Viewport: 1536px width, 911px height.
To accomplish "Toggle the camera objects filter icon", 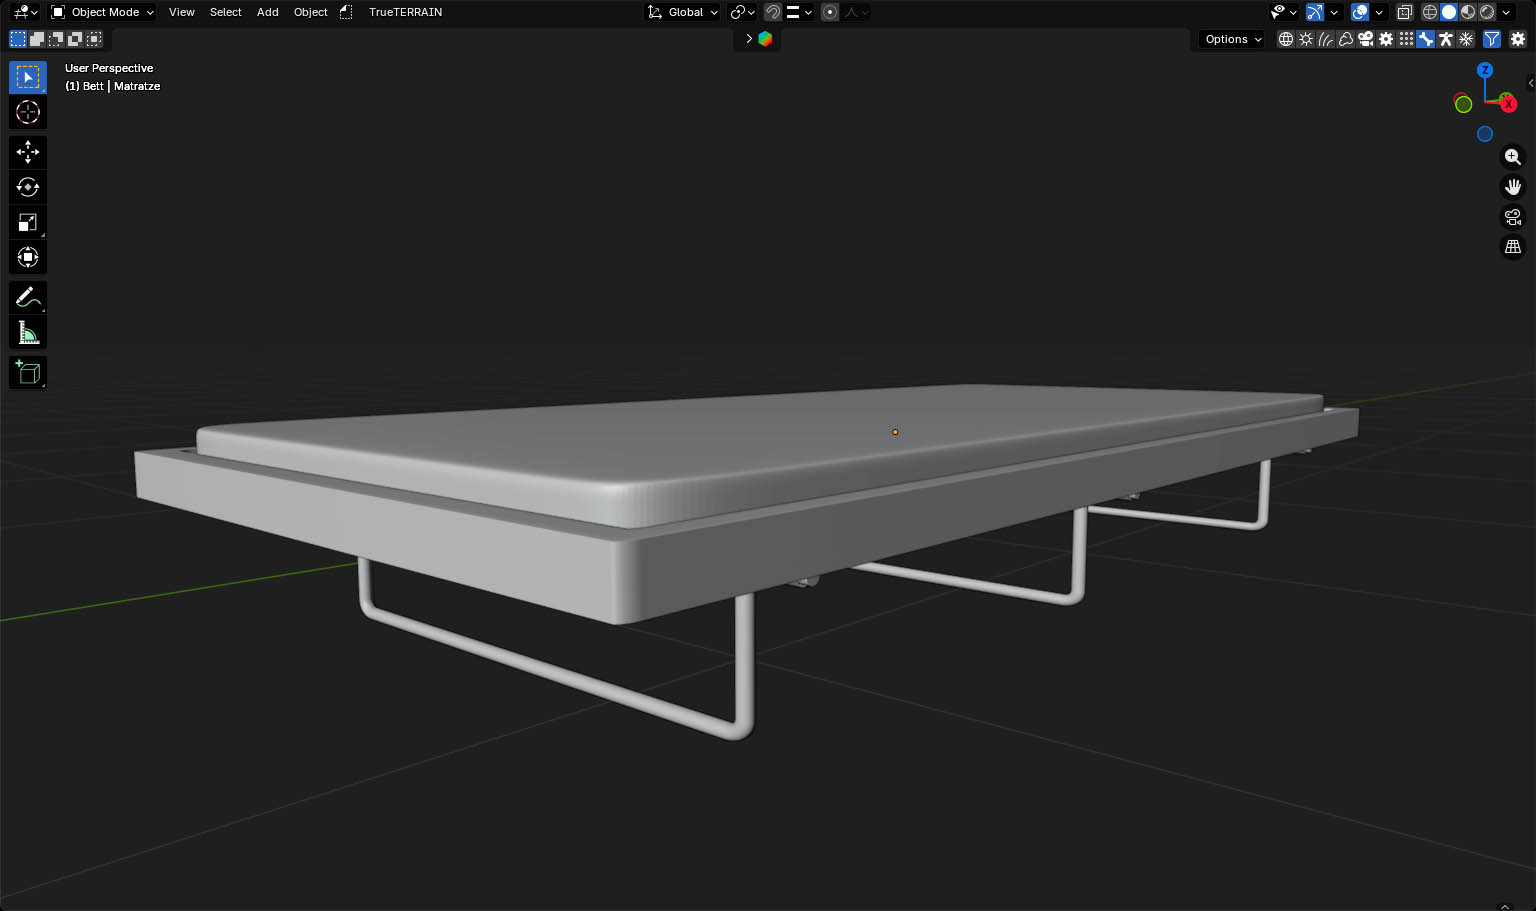I will (x=1366, y=39).
